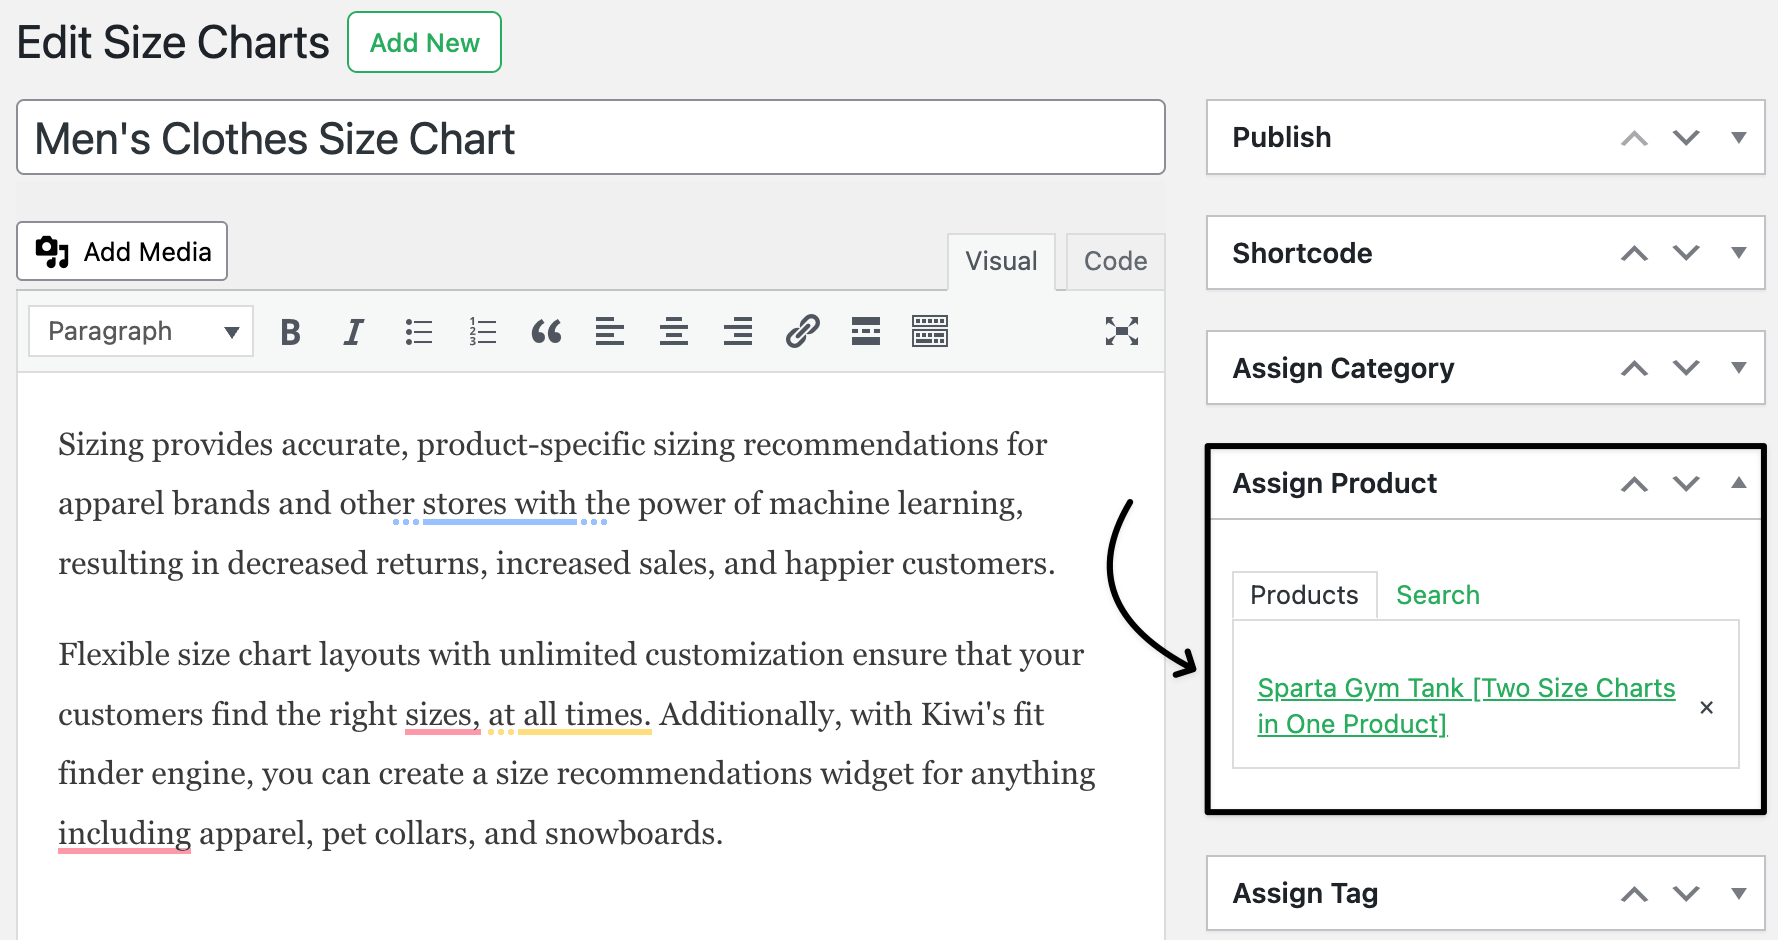Toggle the toolbar kitchen sink

(x=930, y=331)
